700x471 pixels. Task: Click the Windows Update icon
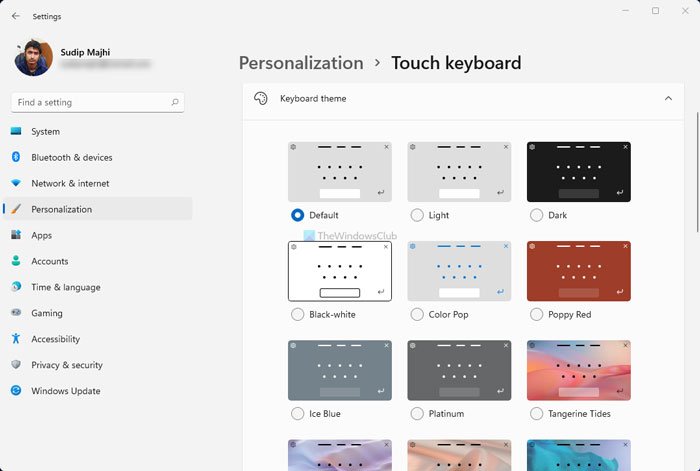tap(16, 391)
